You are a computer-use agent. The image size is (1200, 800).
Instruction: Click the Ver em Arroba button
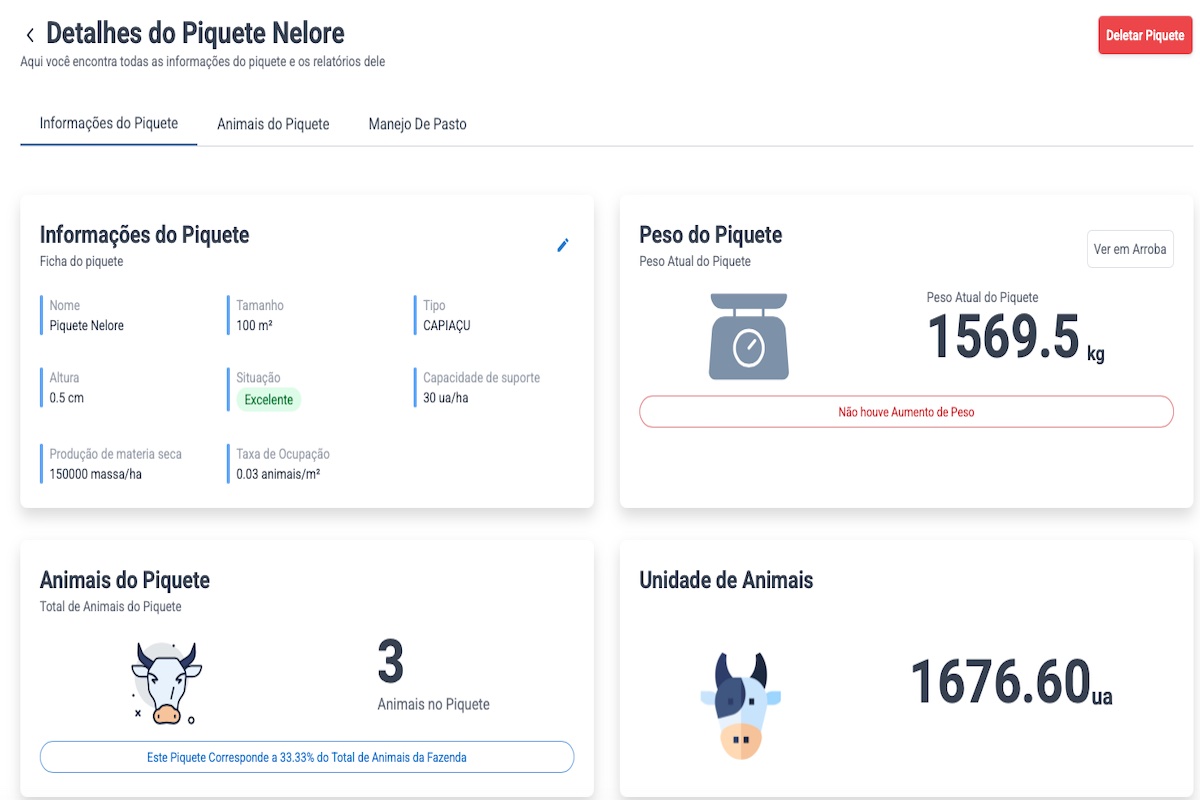[1130, 249]
